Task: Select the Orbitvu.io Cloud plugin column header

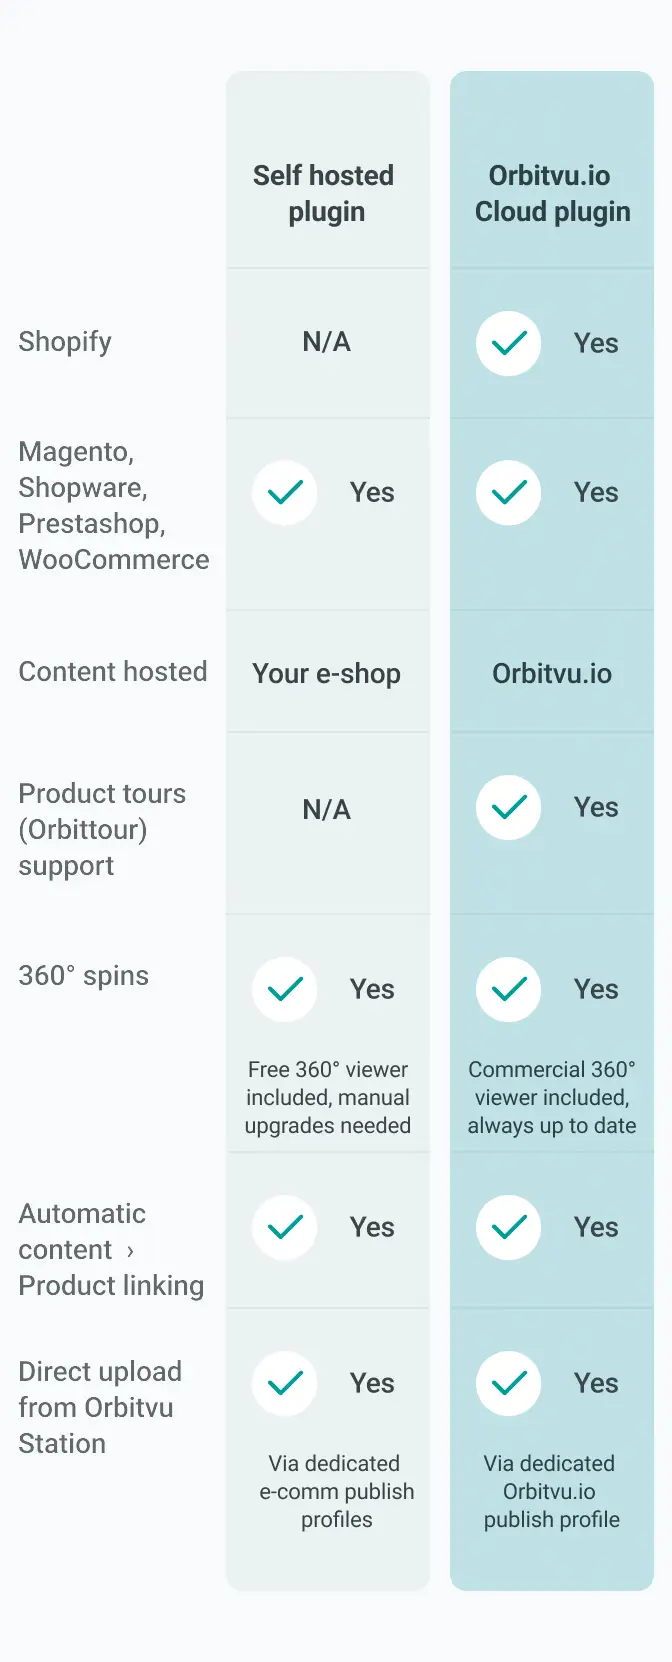Action: [552, 193]
